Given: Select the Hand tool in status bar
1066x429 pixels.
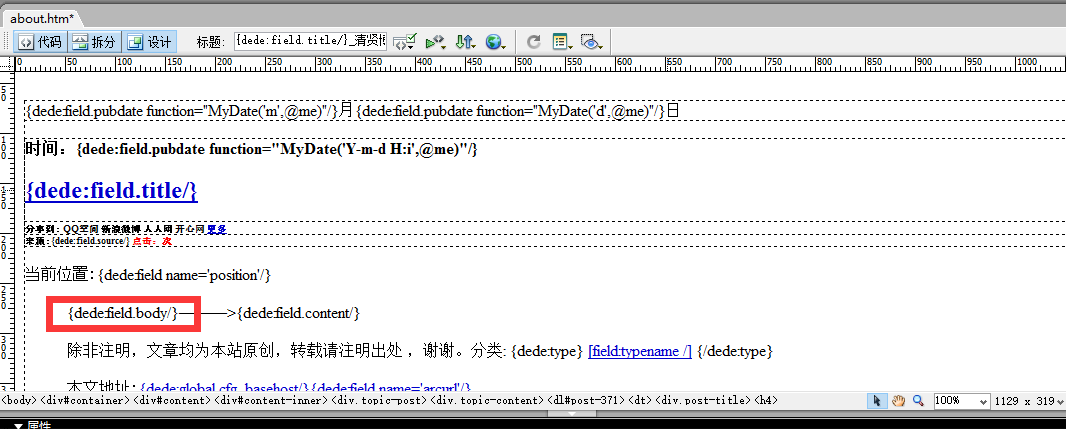Looking at the screenshot, I should tap(899, 401).
